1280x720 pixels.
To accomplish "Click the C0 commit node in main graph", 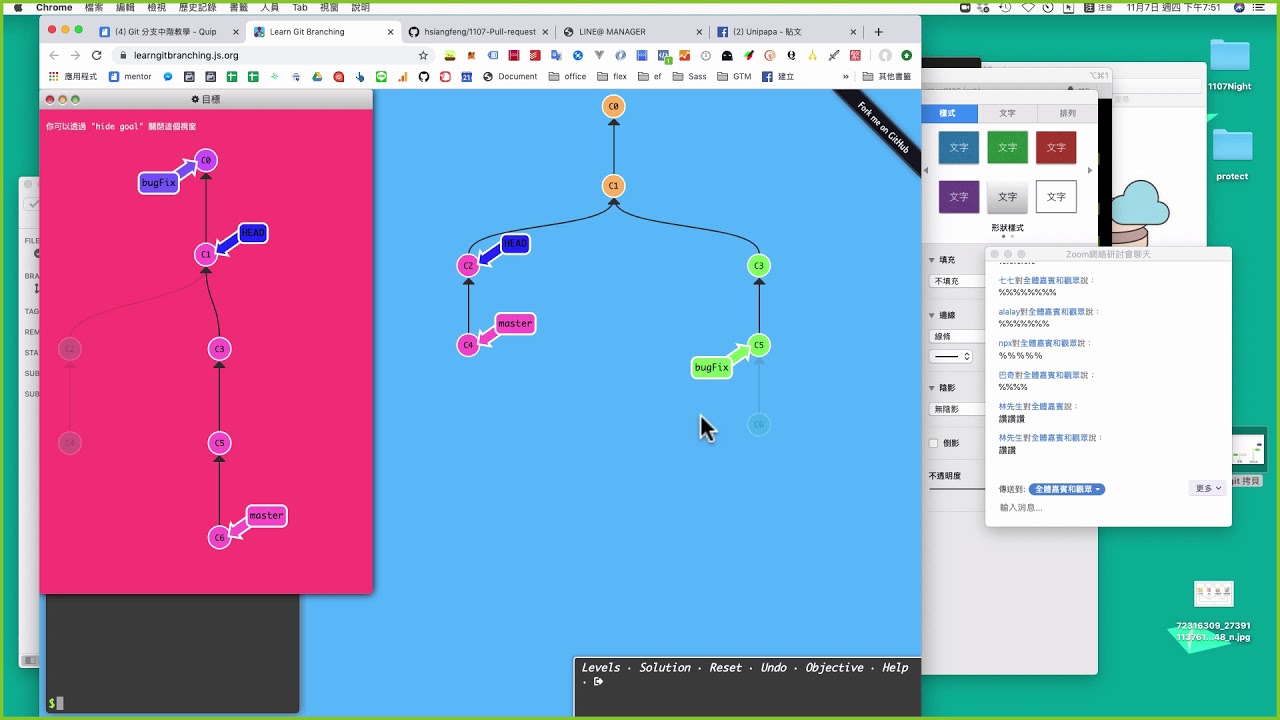I will coord(614,106).
